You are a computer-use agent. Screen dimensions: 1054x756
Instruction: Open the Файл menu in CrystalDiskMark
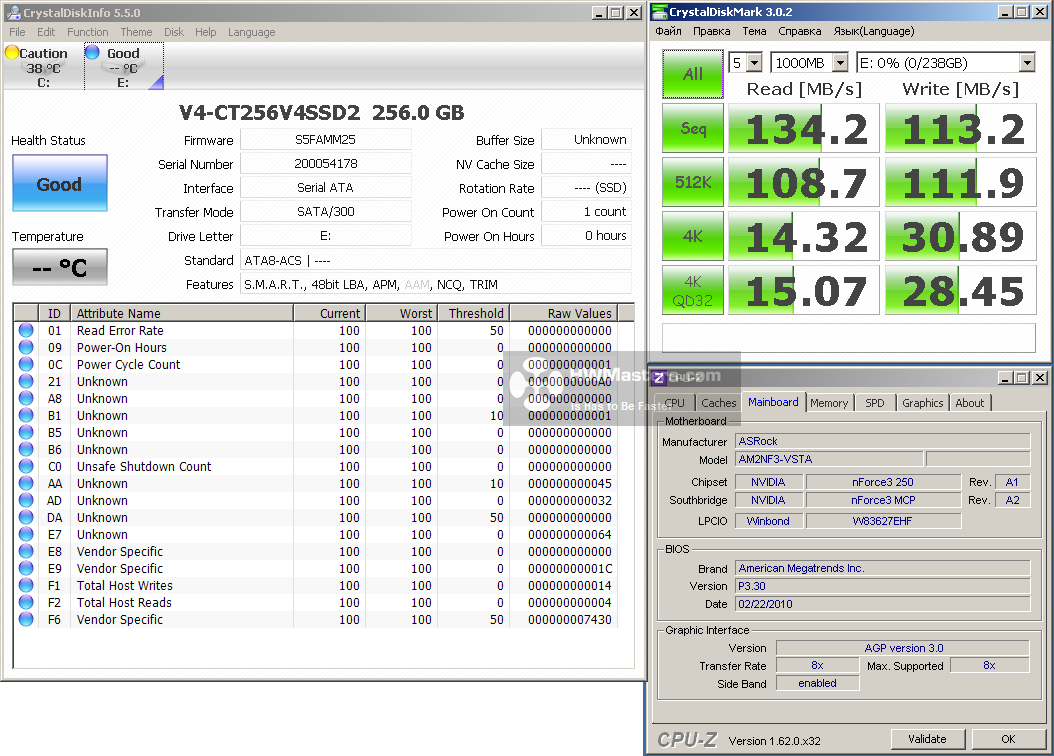tap(669, 31)
